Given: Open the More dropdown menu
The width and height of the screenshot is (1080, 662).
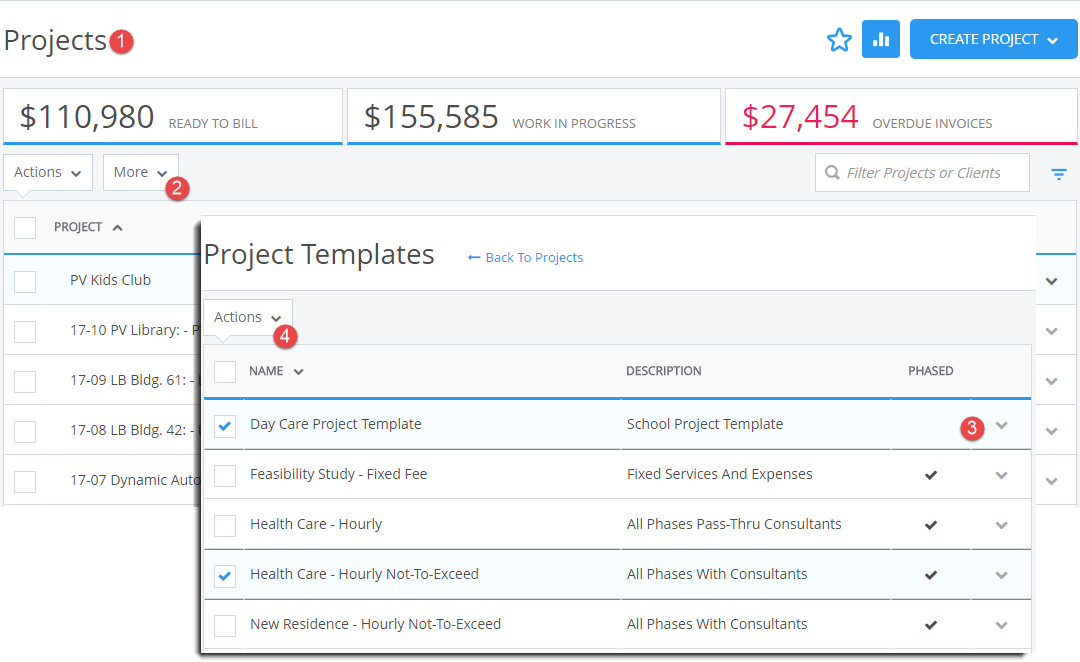Looking at the screenshot, I should (140, 173).
